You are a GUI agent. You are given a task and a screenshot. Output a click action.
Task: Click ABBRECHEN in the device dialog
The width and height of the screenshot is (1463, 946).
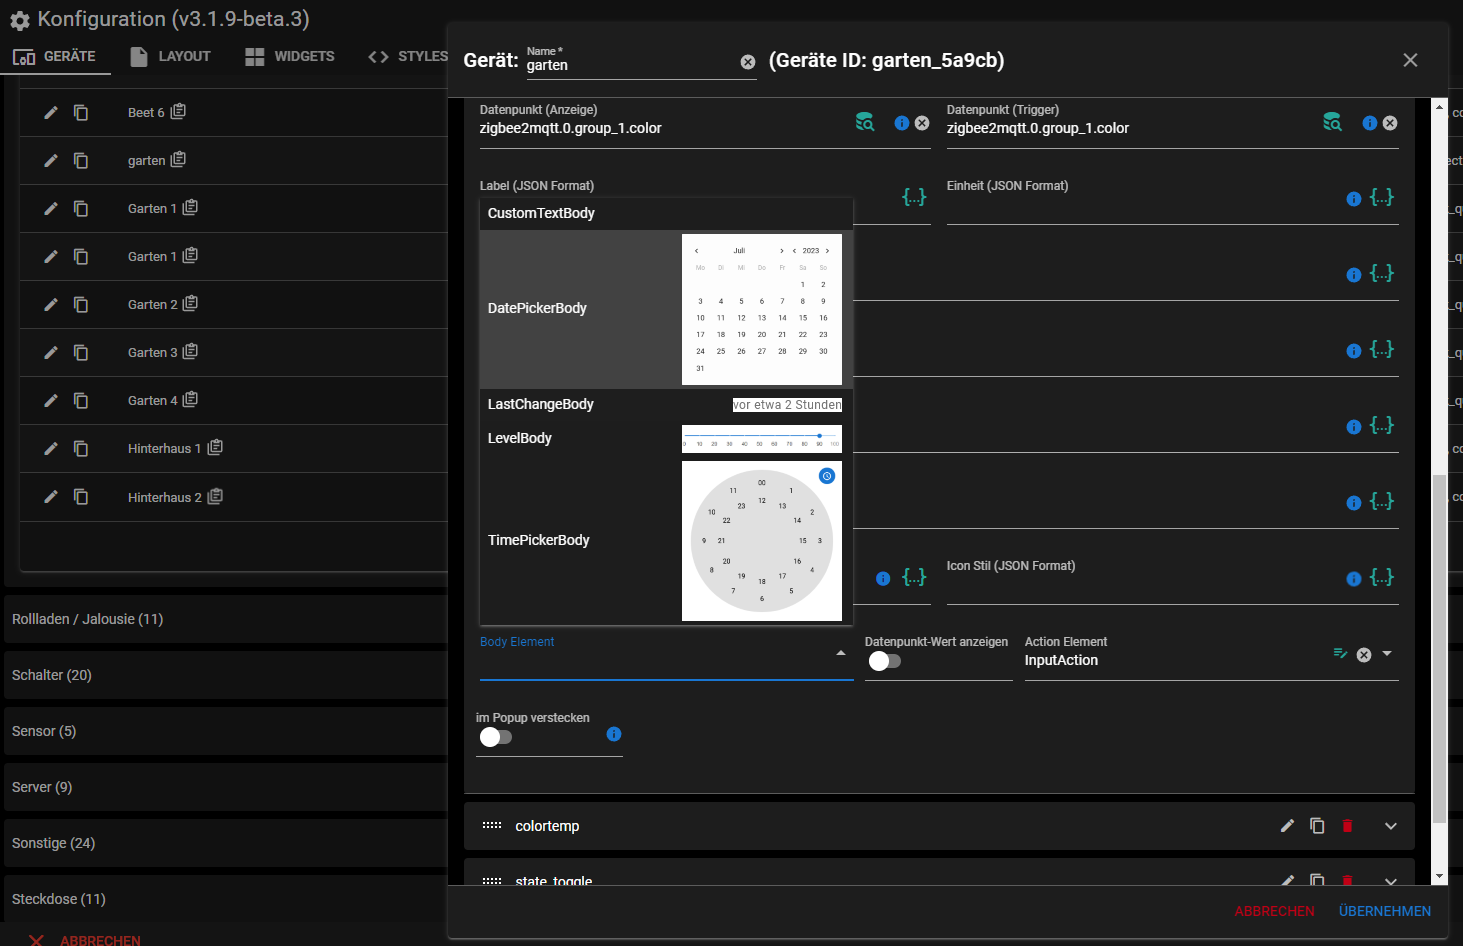(1274, 911)
